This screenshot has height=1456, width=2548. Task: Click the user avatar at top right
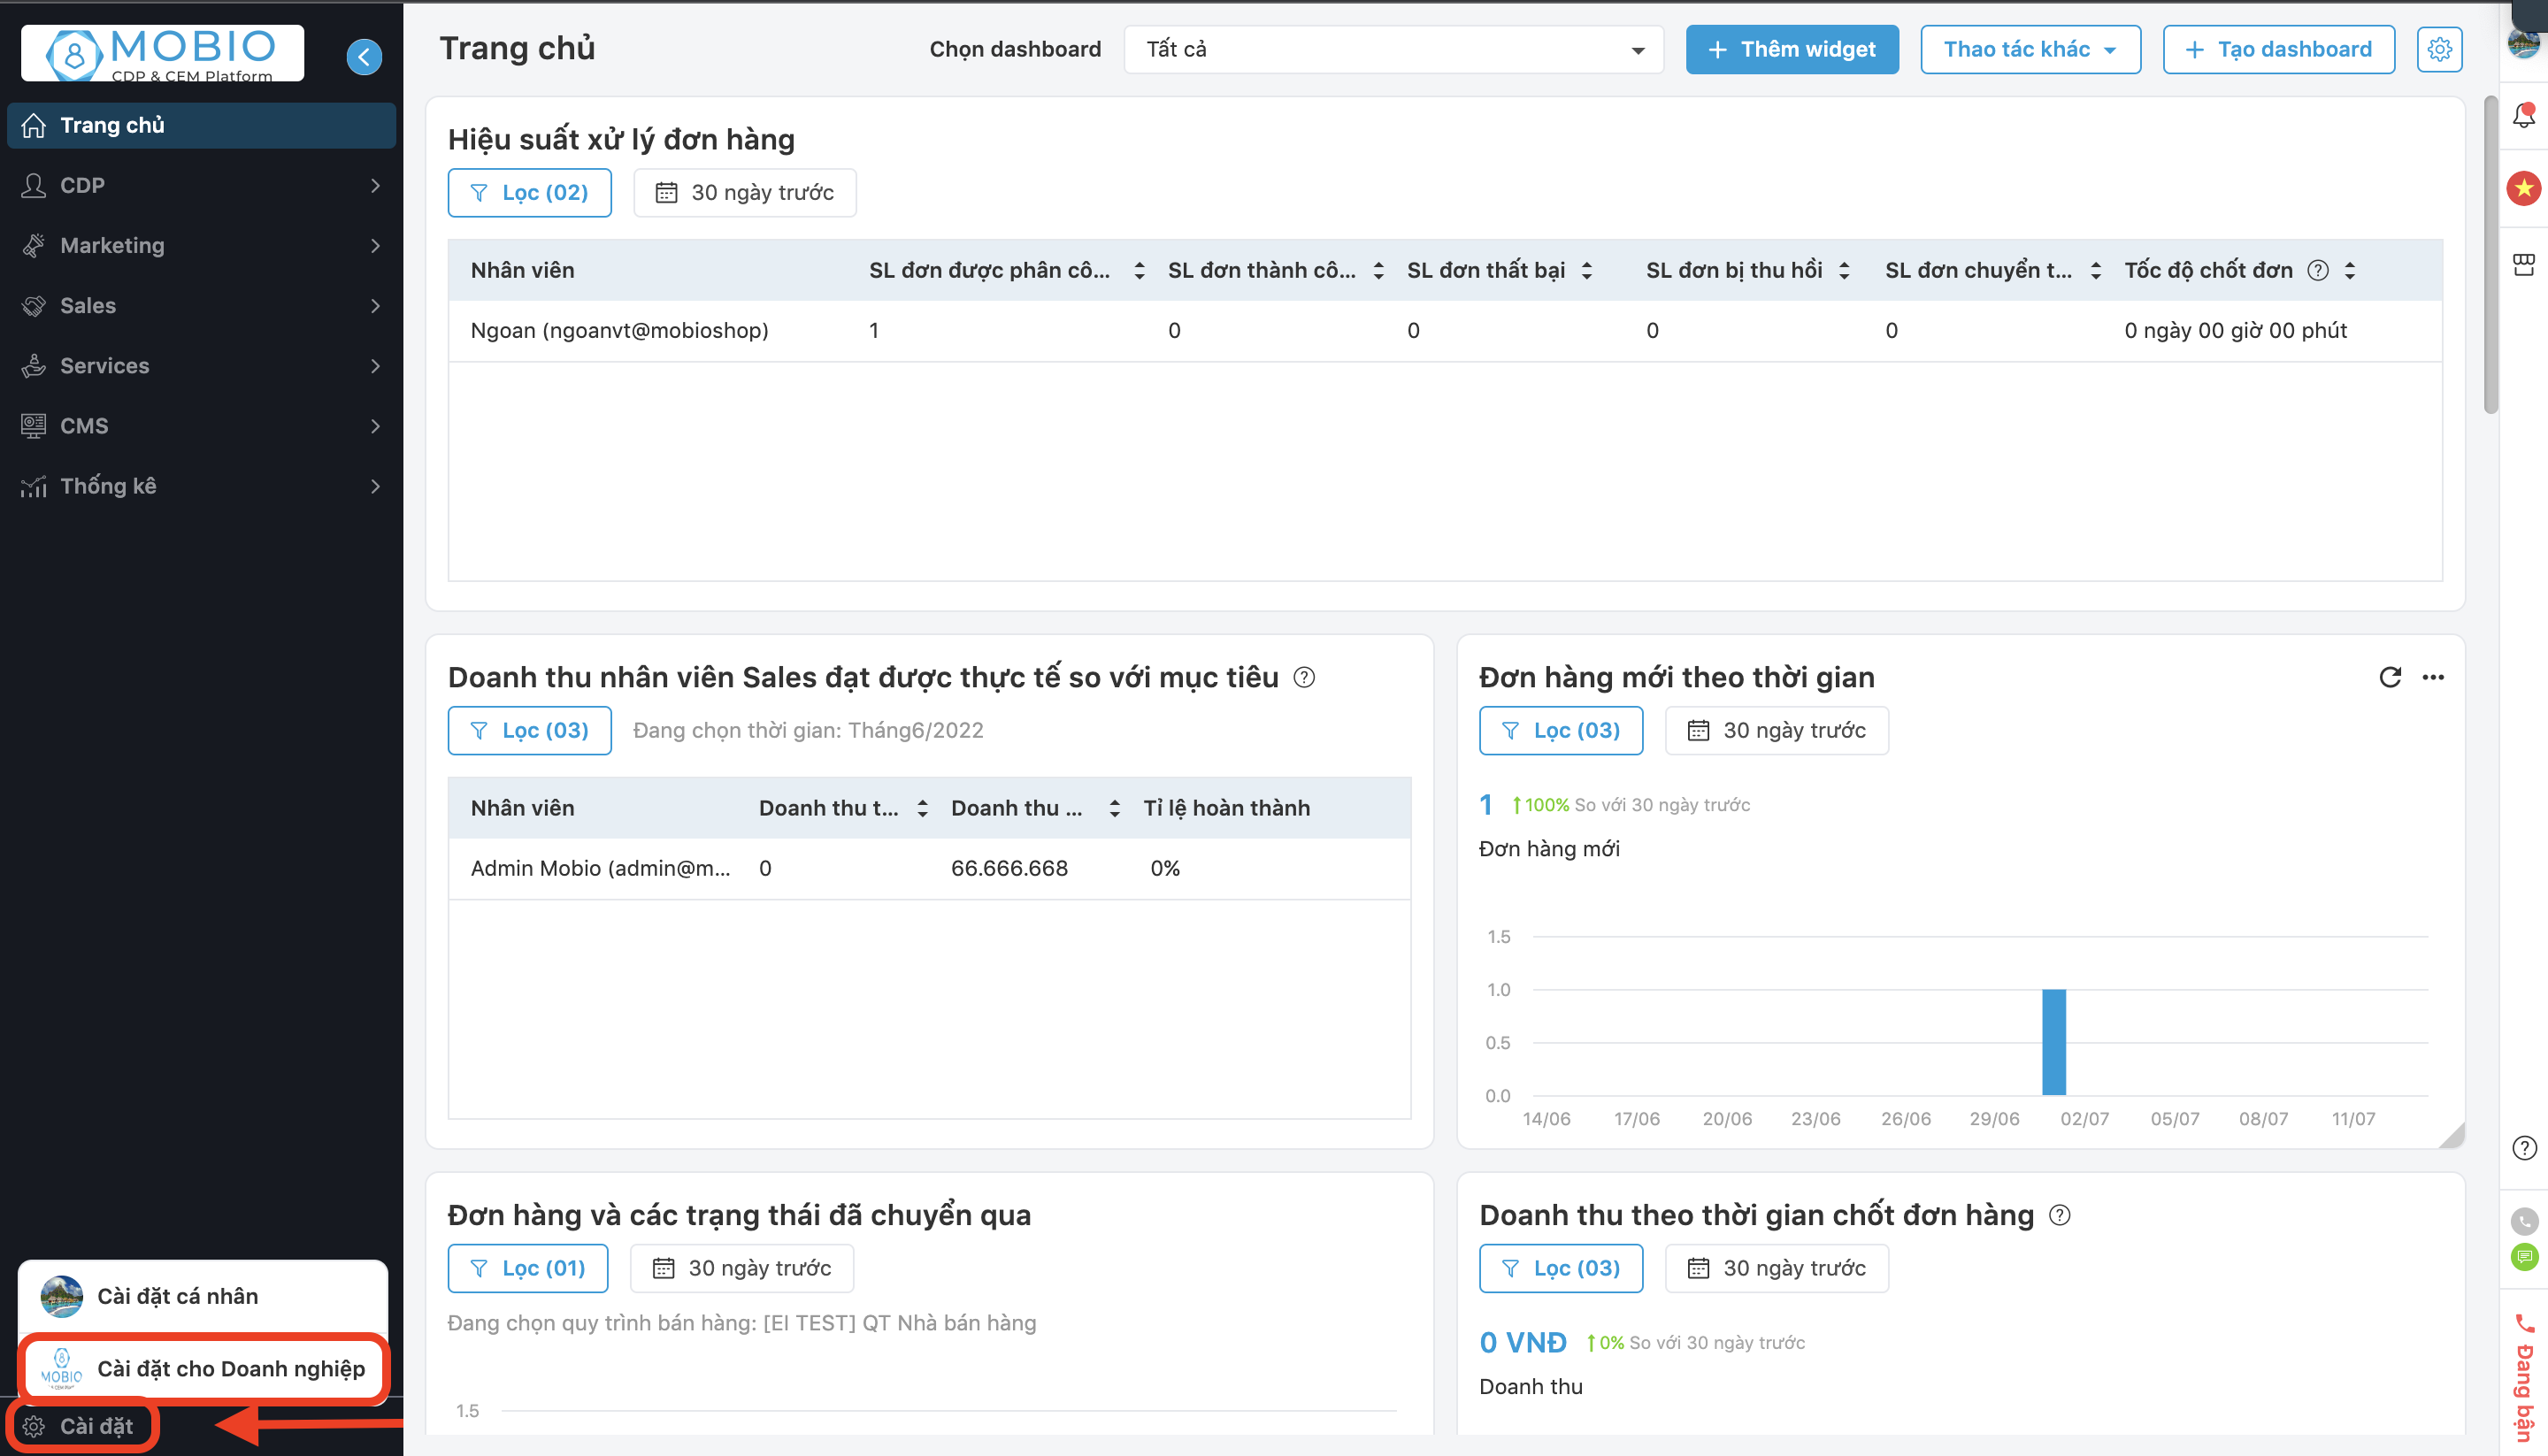(2524, 43)
